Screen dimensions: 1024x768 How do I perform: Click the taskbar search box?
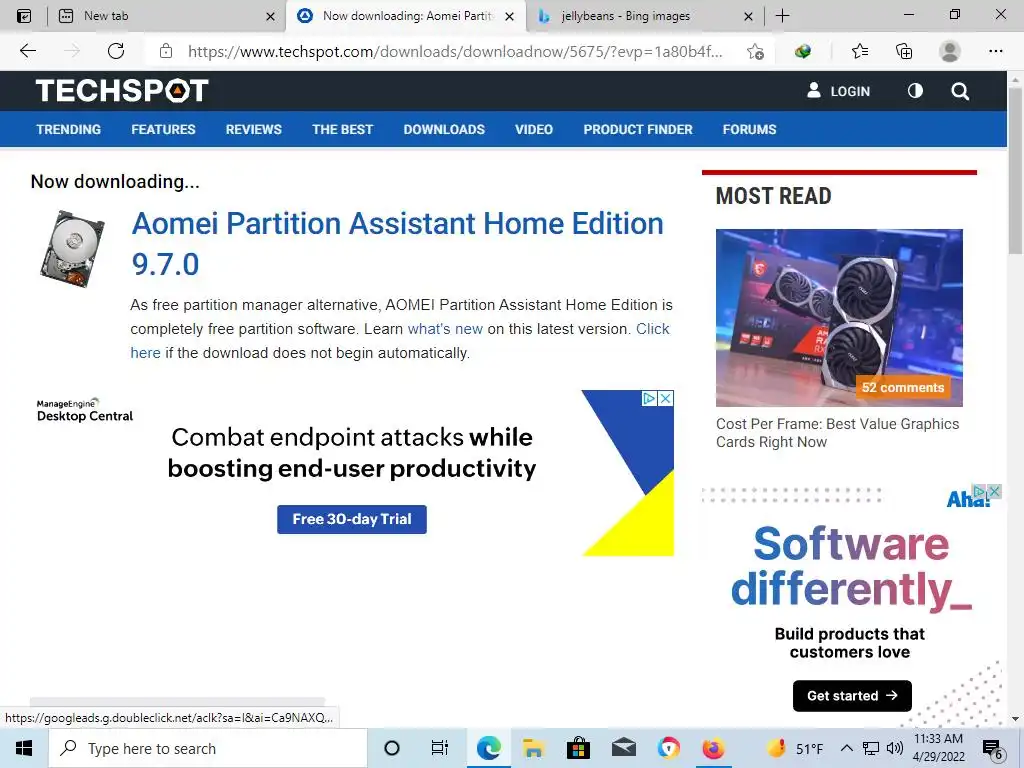click(208, 748)
